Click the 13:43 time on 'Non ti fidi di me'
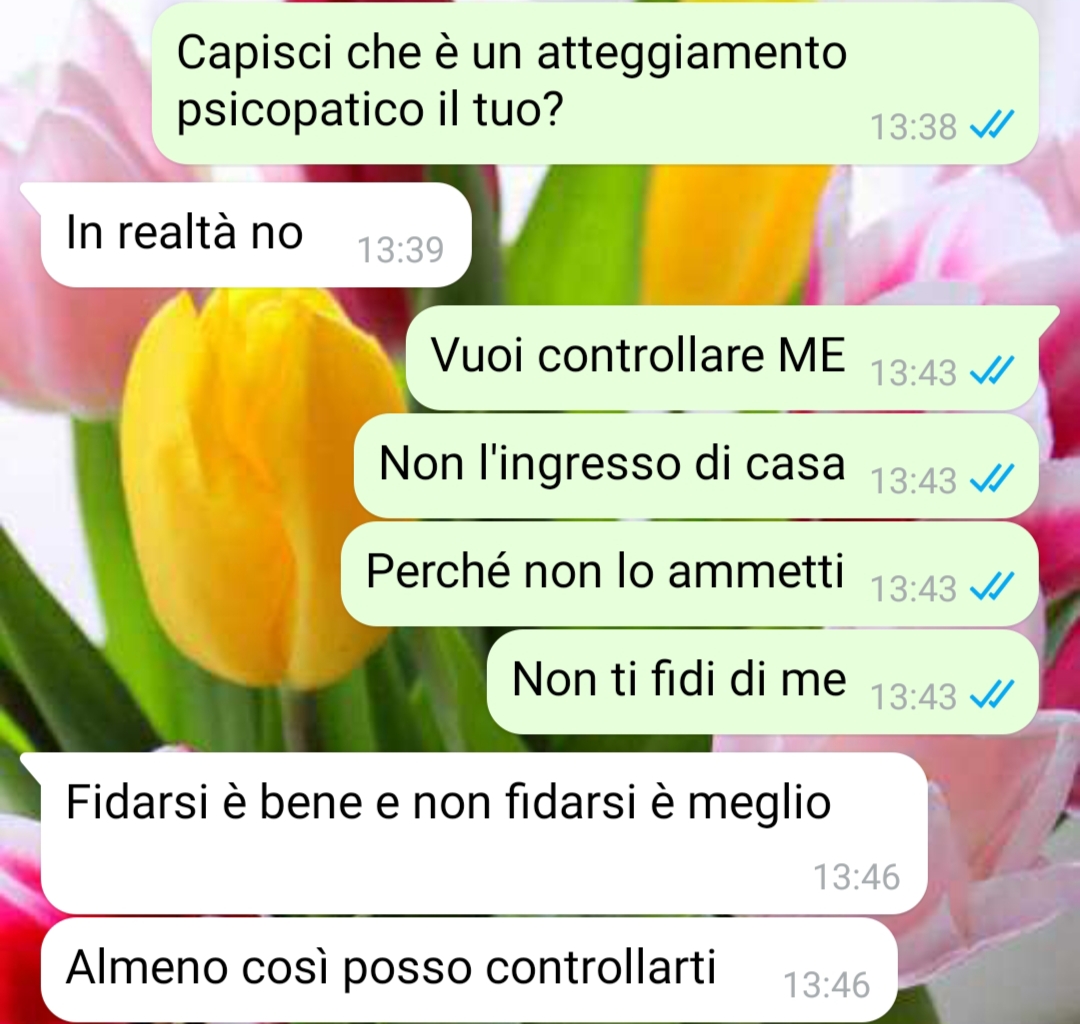This screenshot has width=1080, height=1024. click(913, 697)
